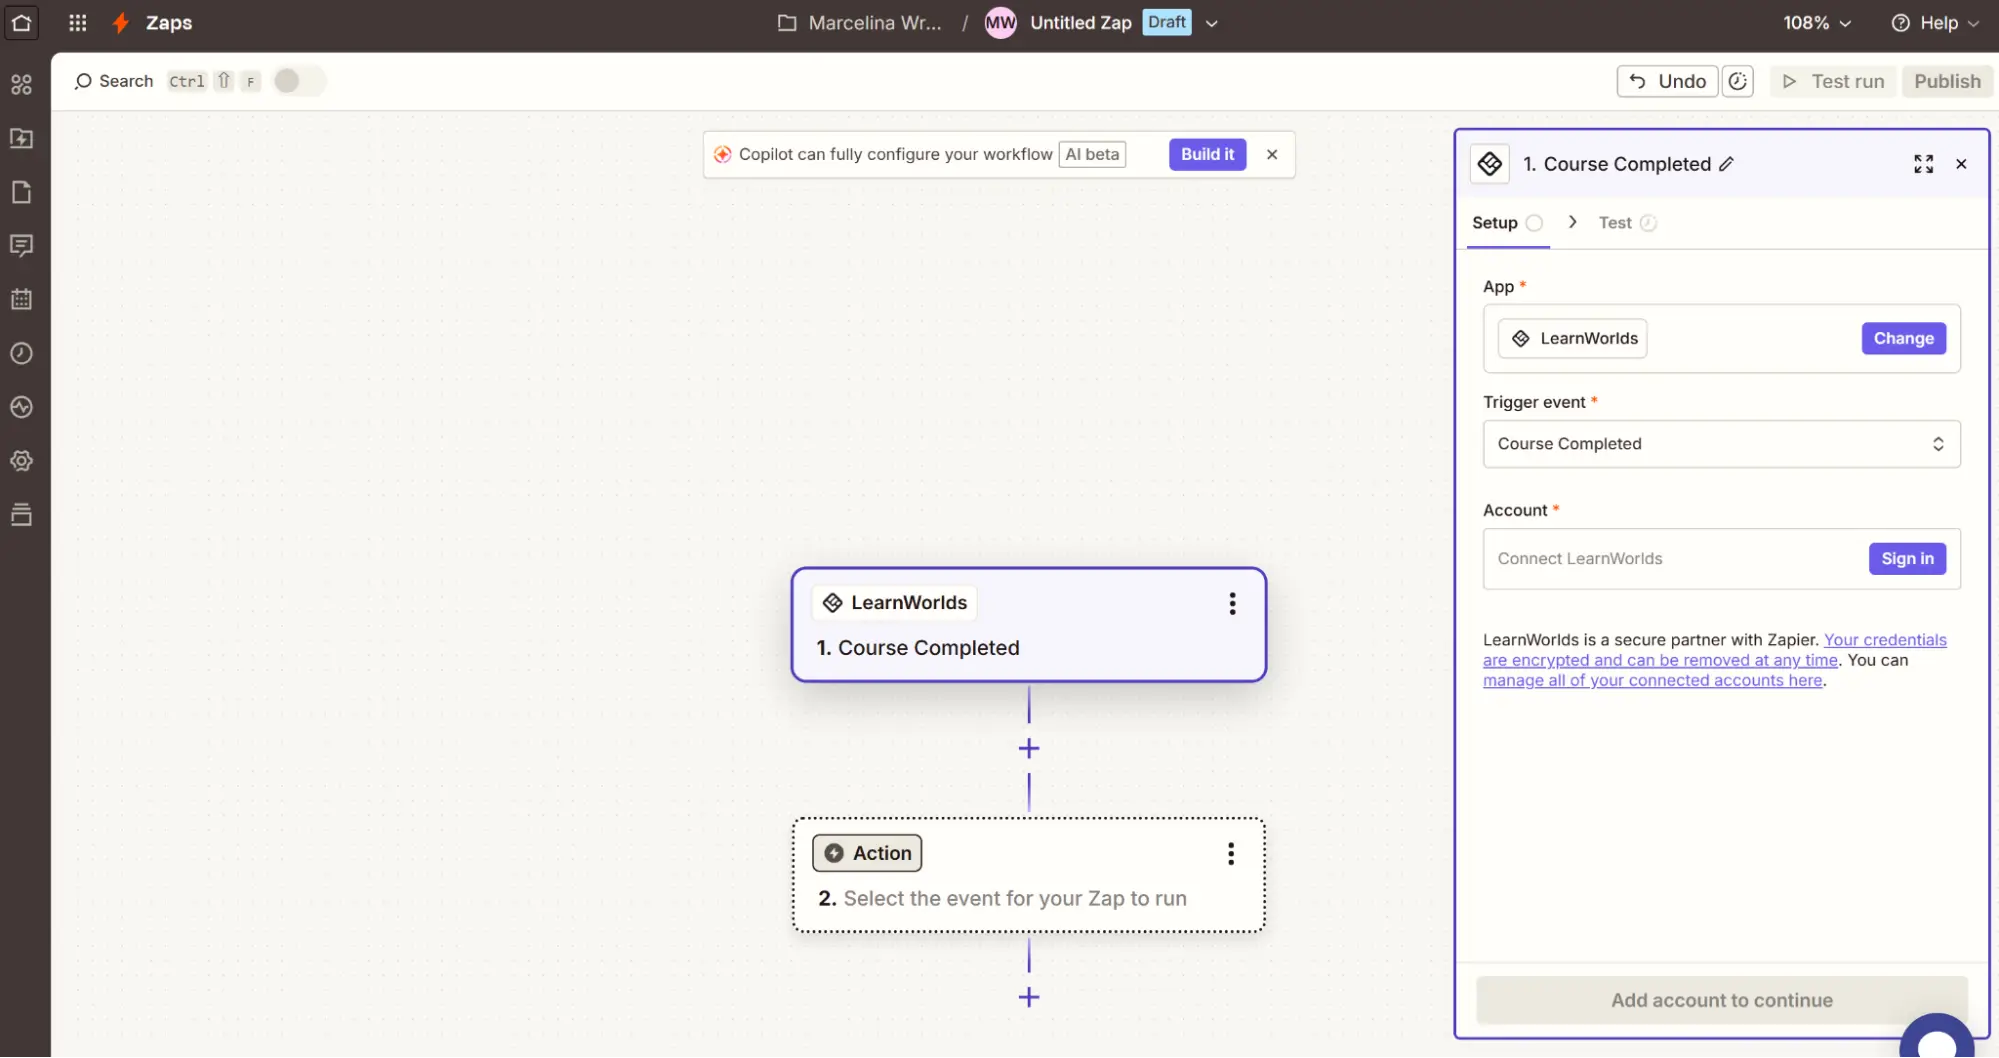
Task: Click LearnWorlds icon in panel header
Action: [1489, 164]
